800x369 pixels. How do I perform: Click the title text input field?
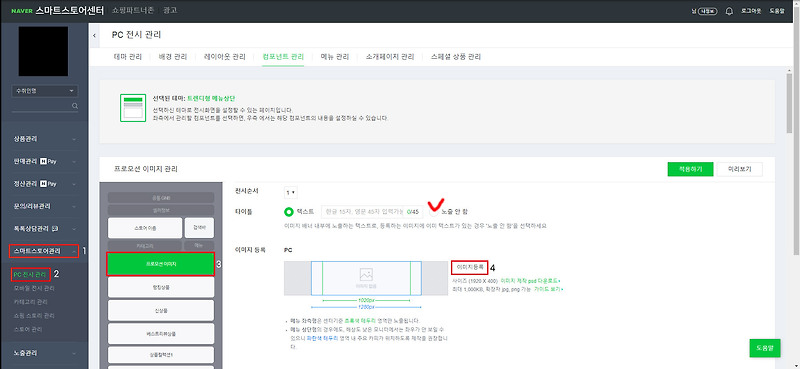point(371,211)
